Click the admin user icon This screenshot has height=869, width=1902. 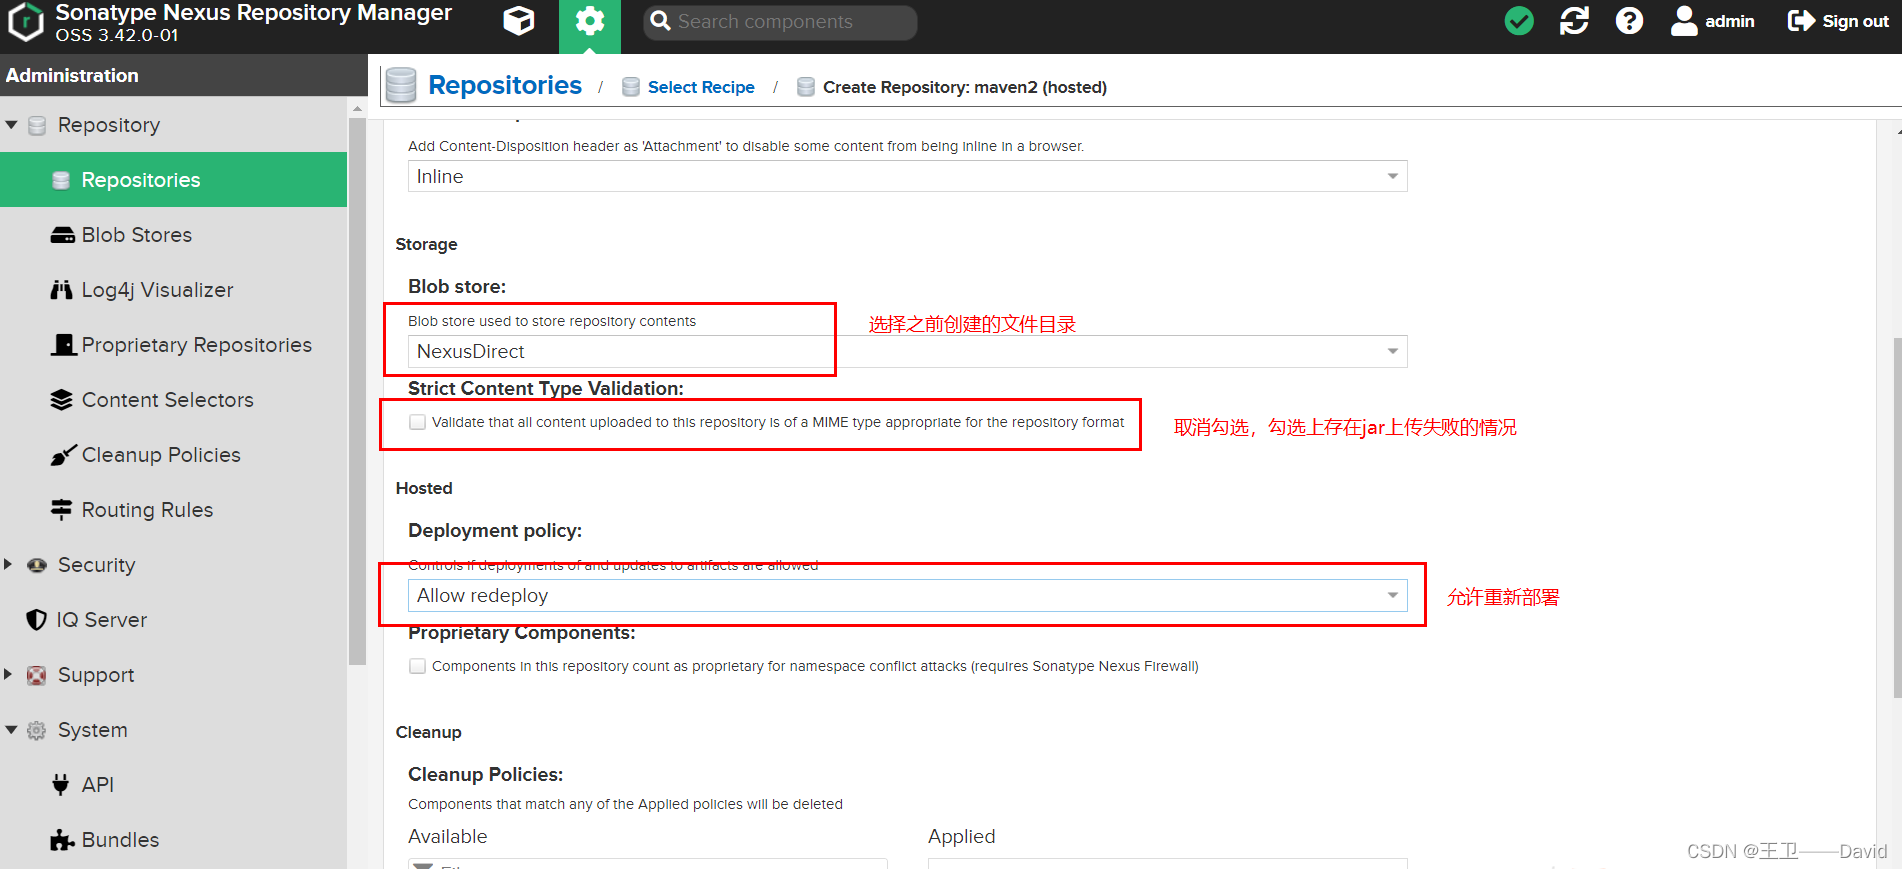point(1684,21)
